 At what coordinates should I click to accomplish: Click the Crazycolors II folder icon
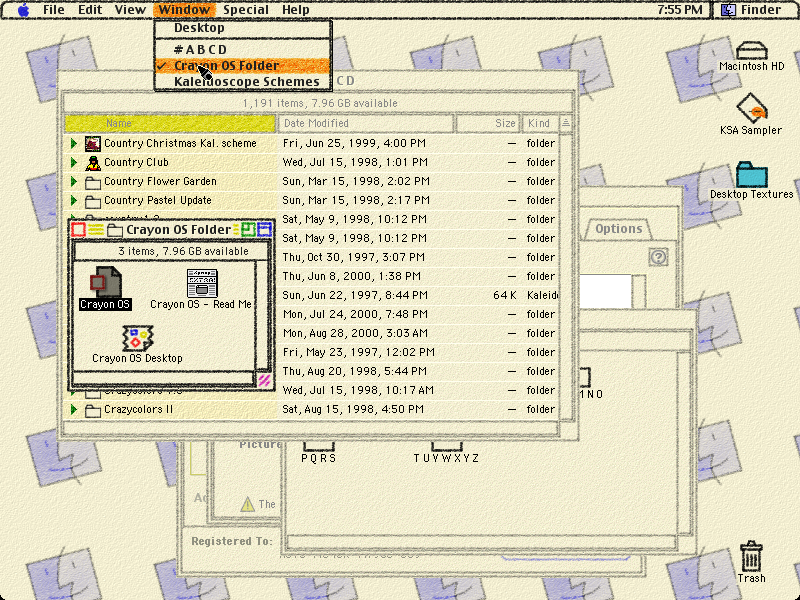coord(92,410)
